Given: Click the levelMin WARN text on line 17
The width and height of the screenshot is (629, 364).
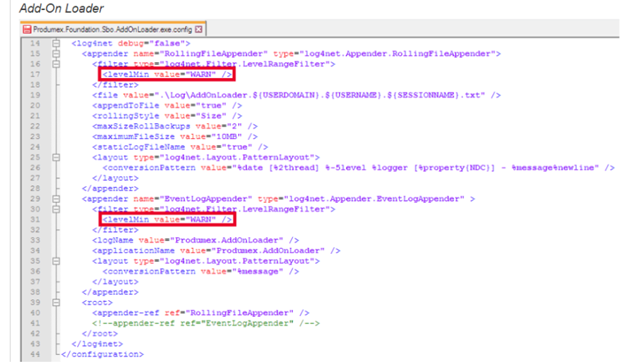Looking at the screenshot, I should (x=167, y=74).
